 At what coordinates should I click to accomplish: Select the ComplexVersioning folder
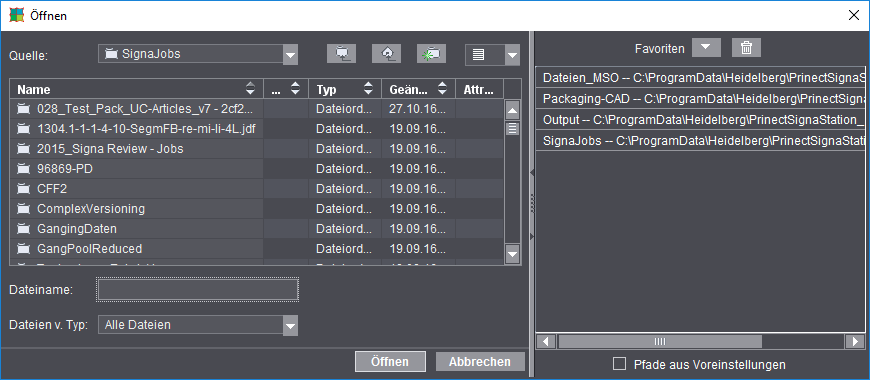coord(136,209)
